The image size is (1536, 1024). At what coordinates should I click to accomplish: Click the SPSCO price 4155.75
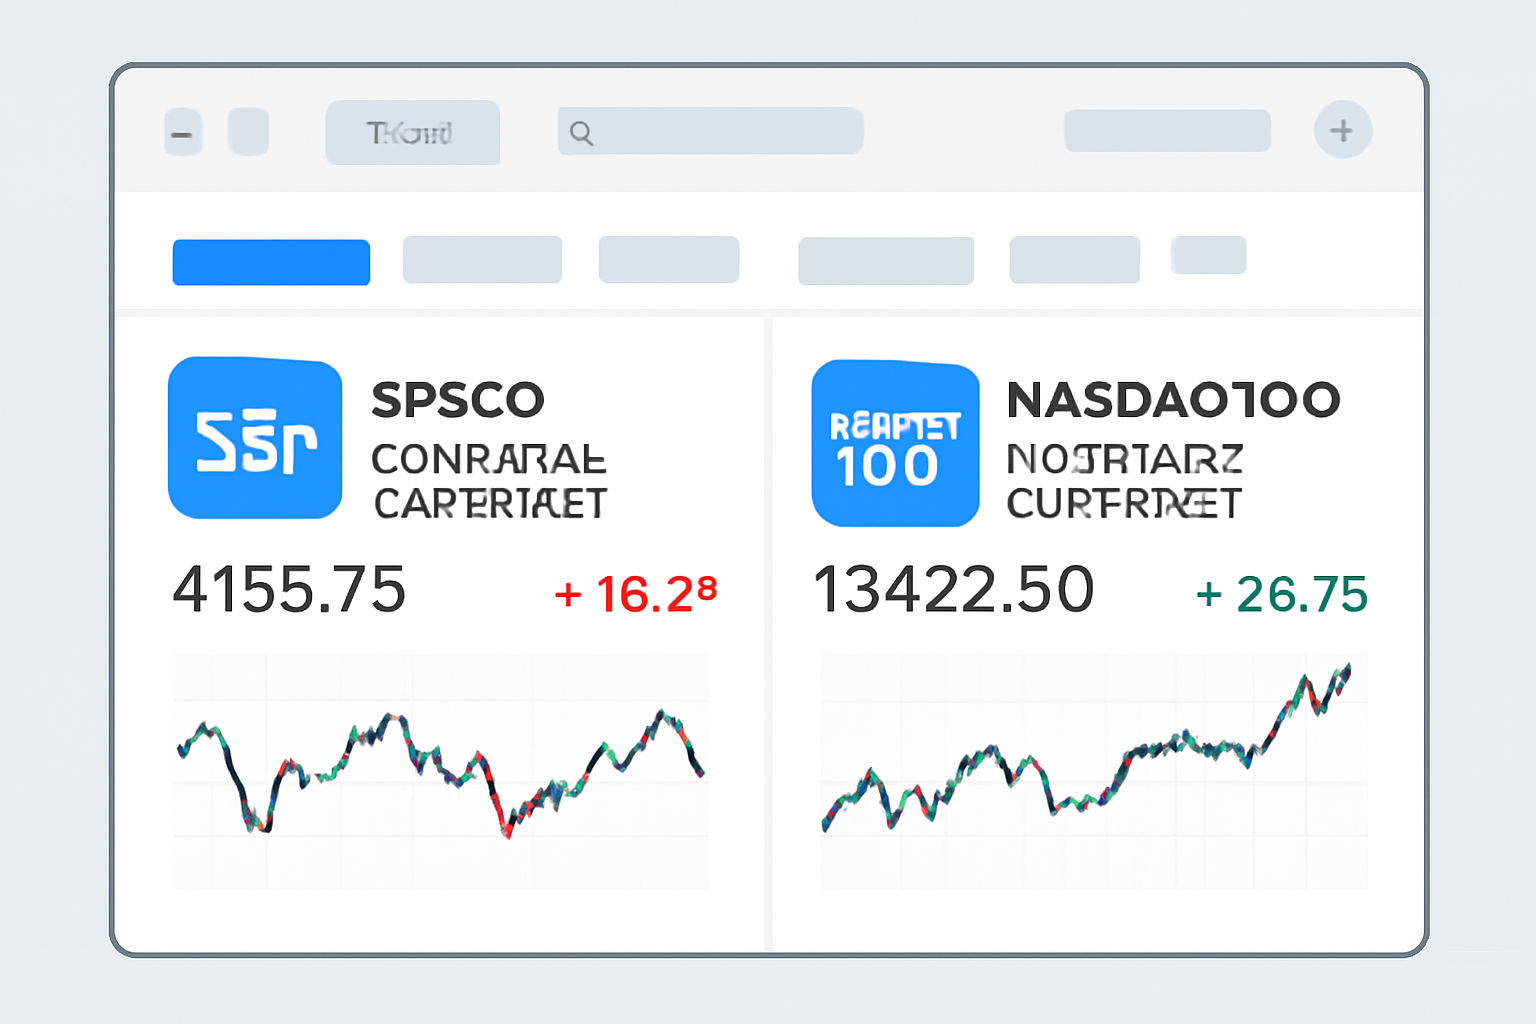pyautogui.click(x=289, y=589)
